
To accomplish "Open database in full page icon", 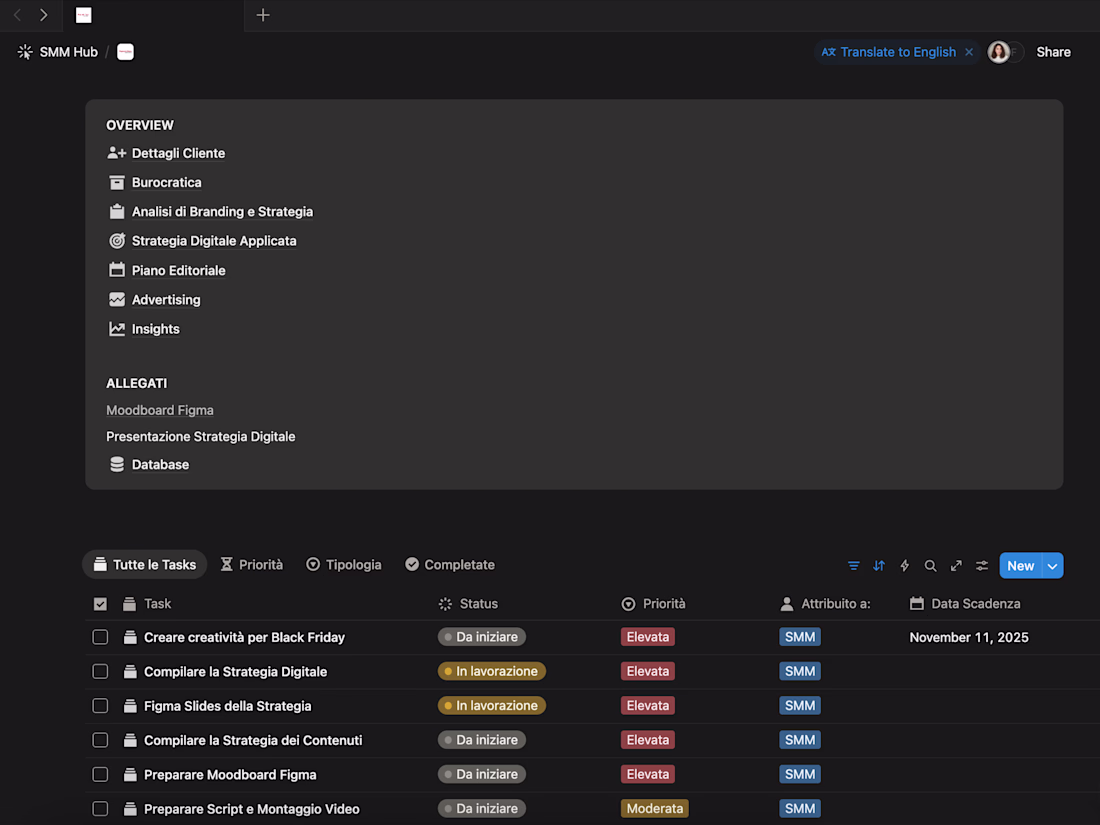I will pos(956,565).
